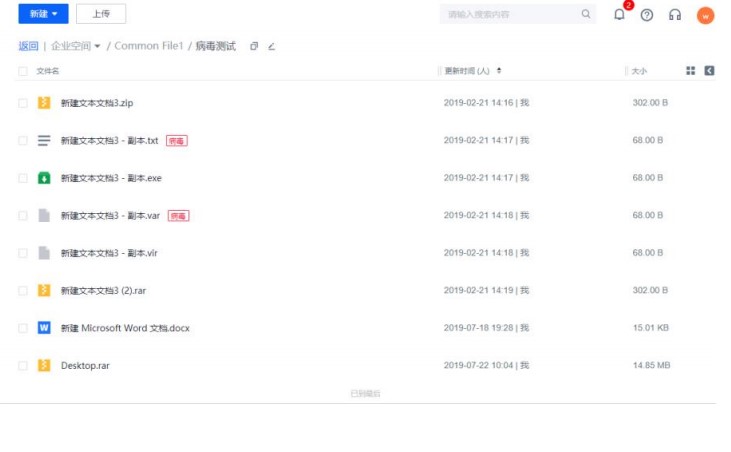
Task: Click the 上传 upload button
Action: coord(101,14)
